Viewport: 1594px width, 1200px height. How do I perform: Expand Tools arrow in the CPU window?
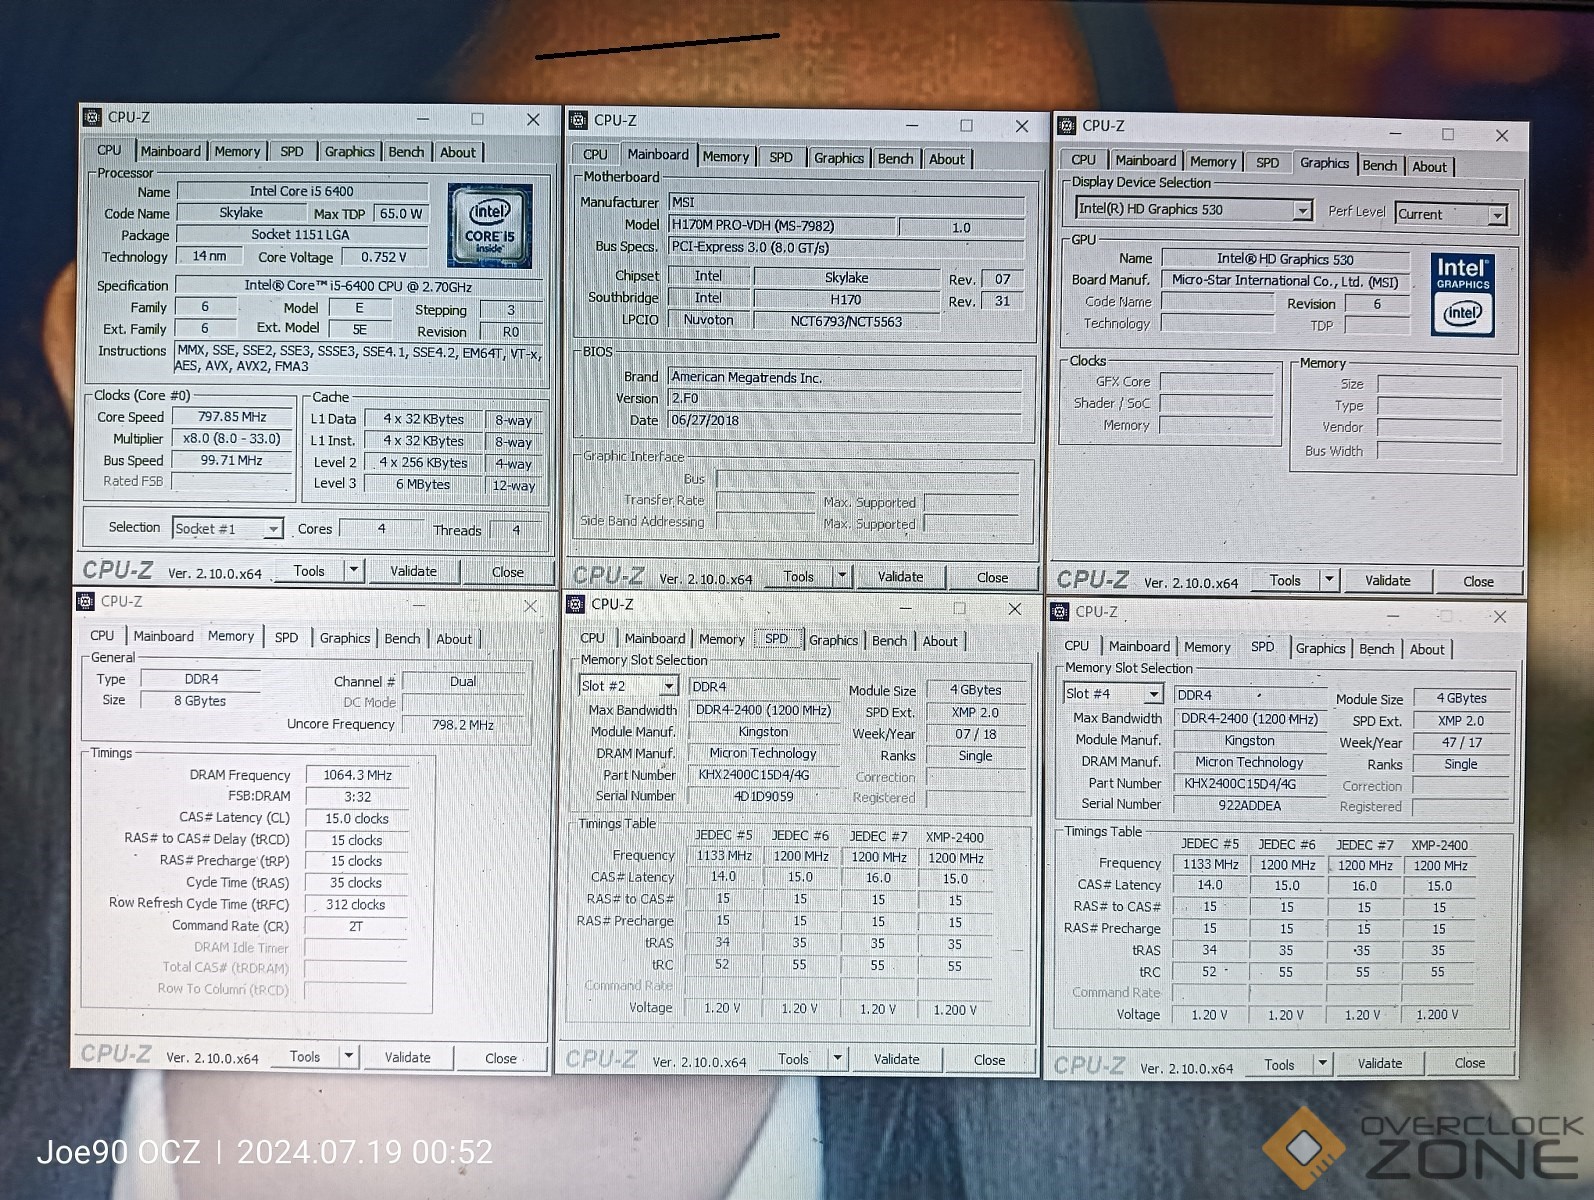click(x=353, y=570)
